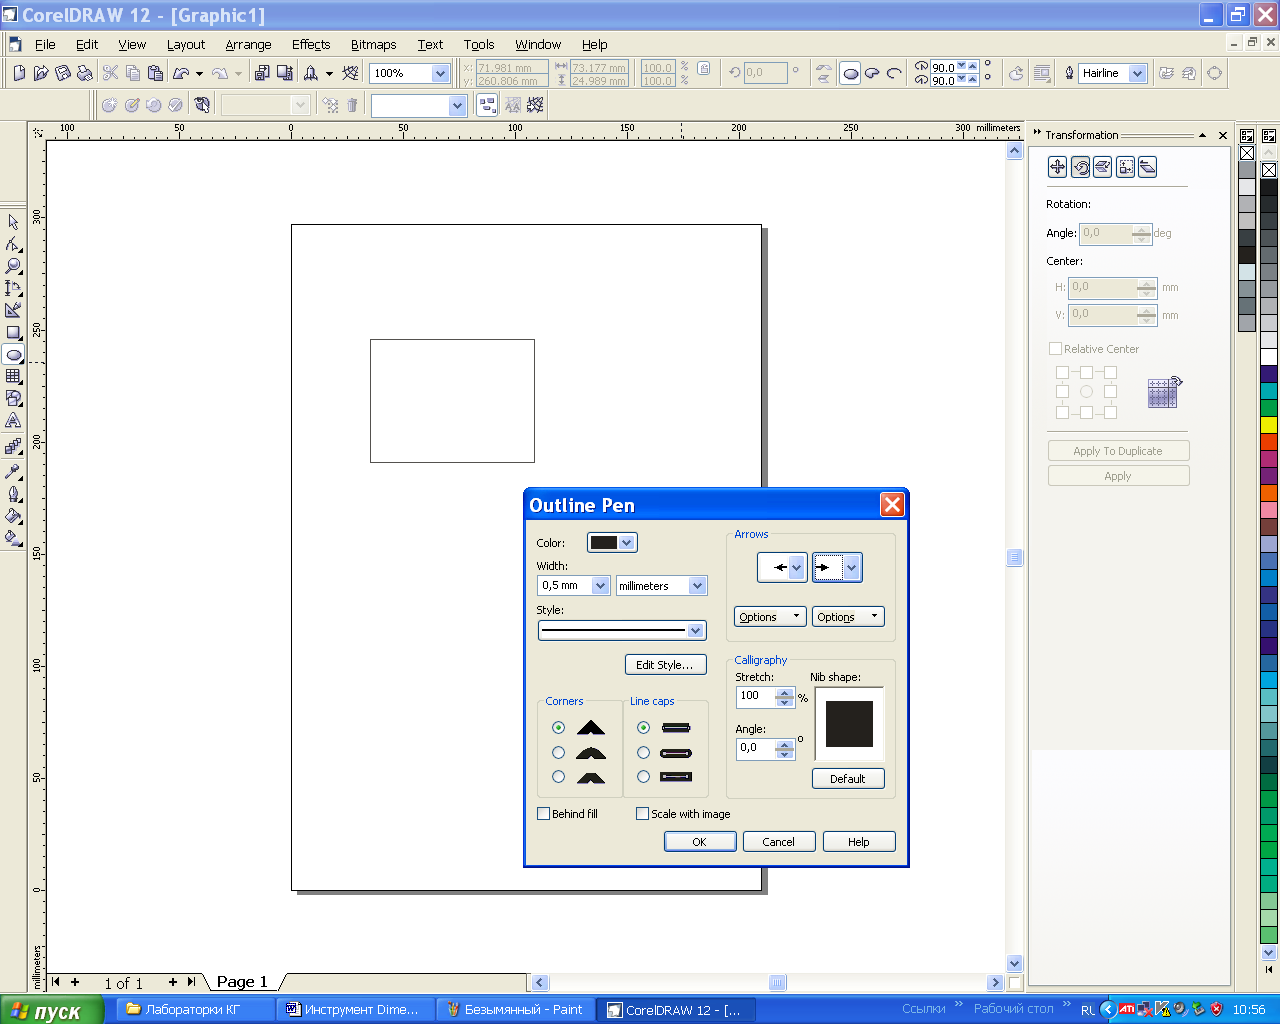This screenshot has height=1024, width=1280.
Task: Select the Eyedropper tool
Action: pos(13,471)
